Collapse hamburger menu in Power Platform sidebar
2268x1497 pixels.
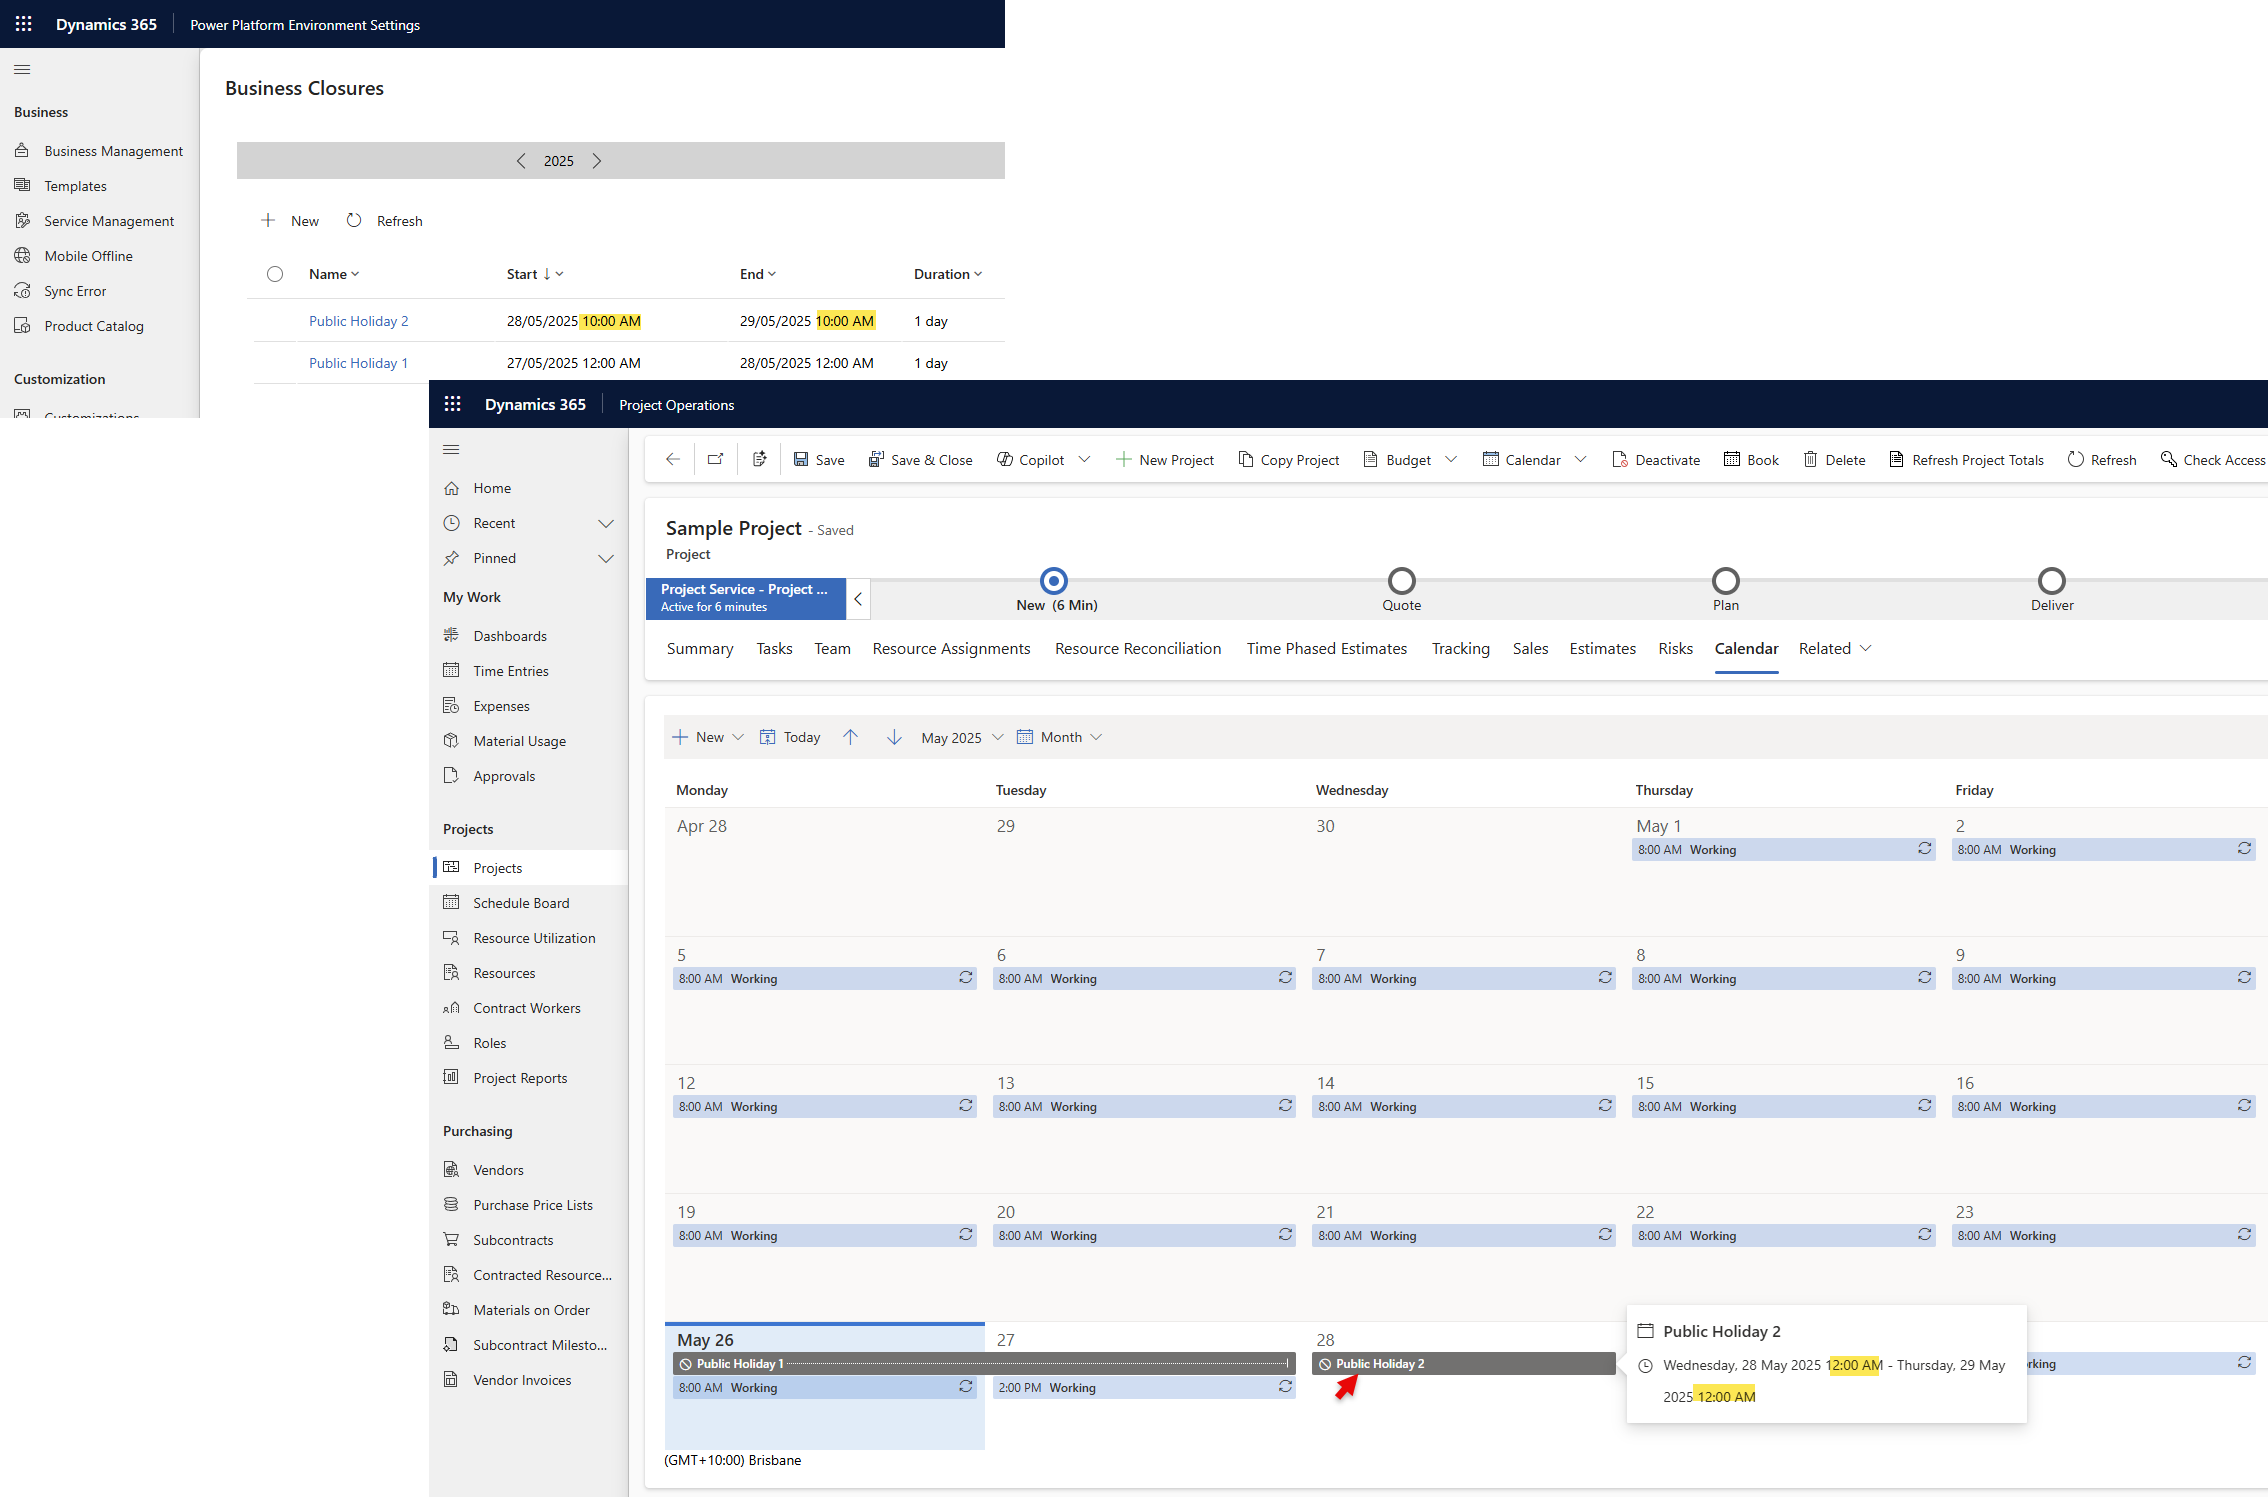[22, 69]
